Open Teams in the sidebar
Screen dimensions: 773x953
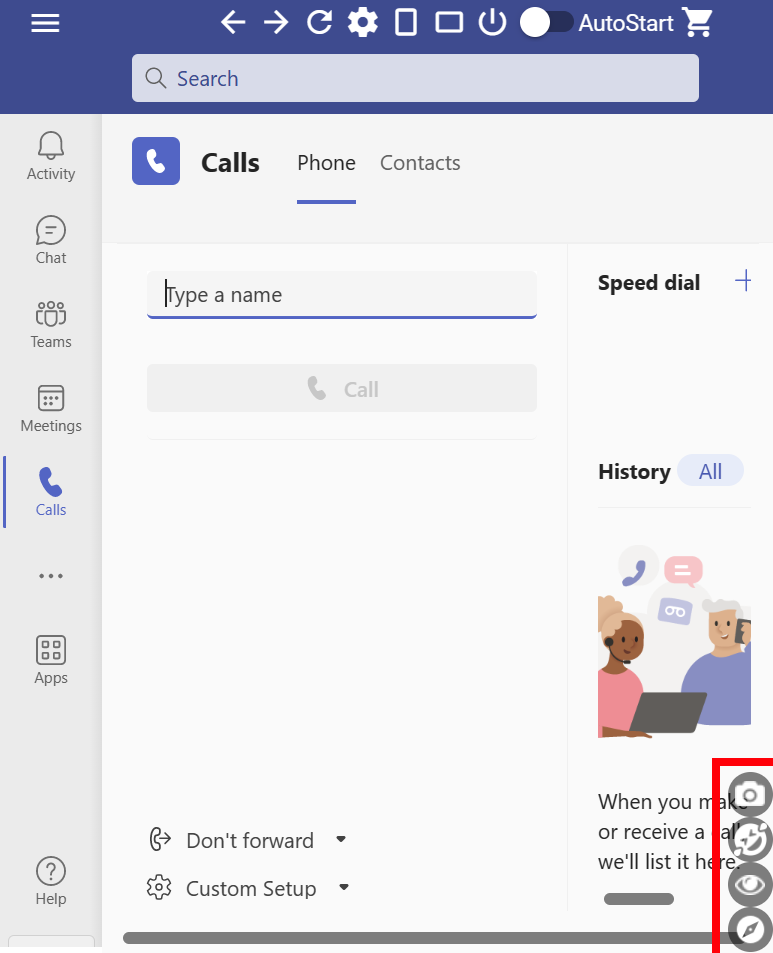(51, 325)
